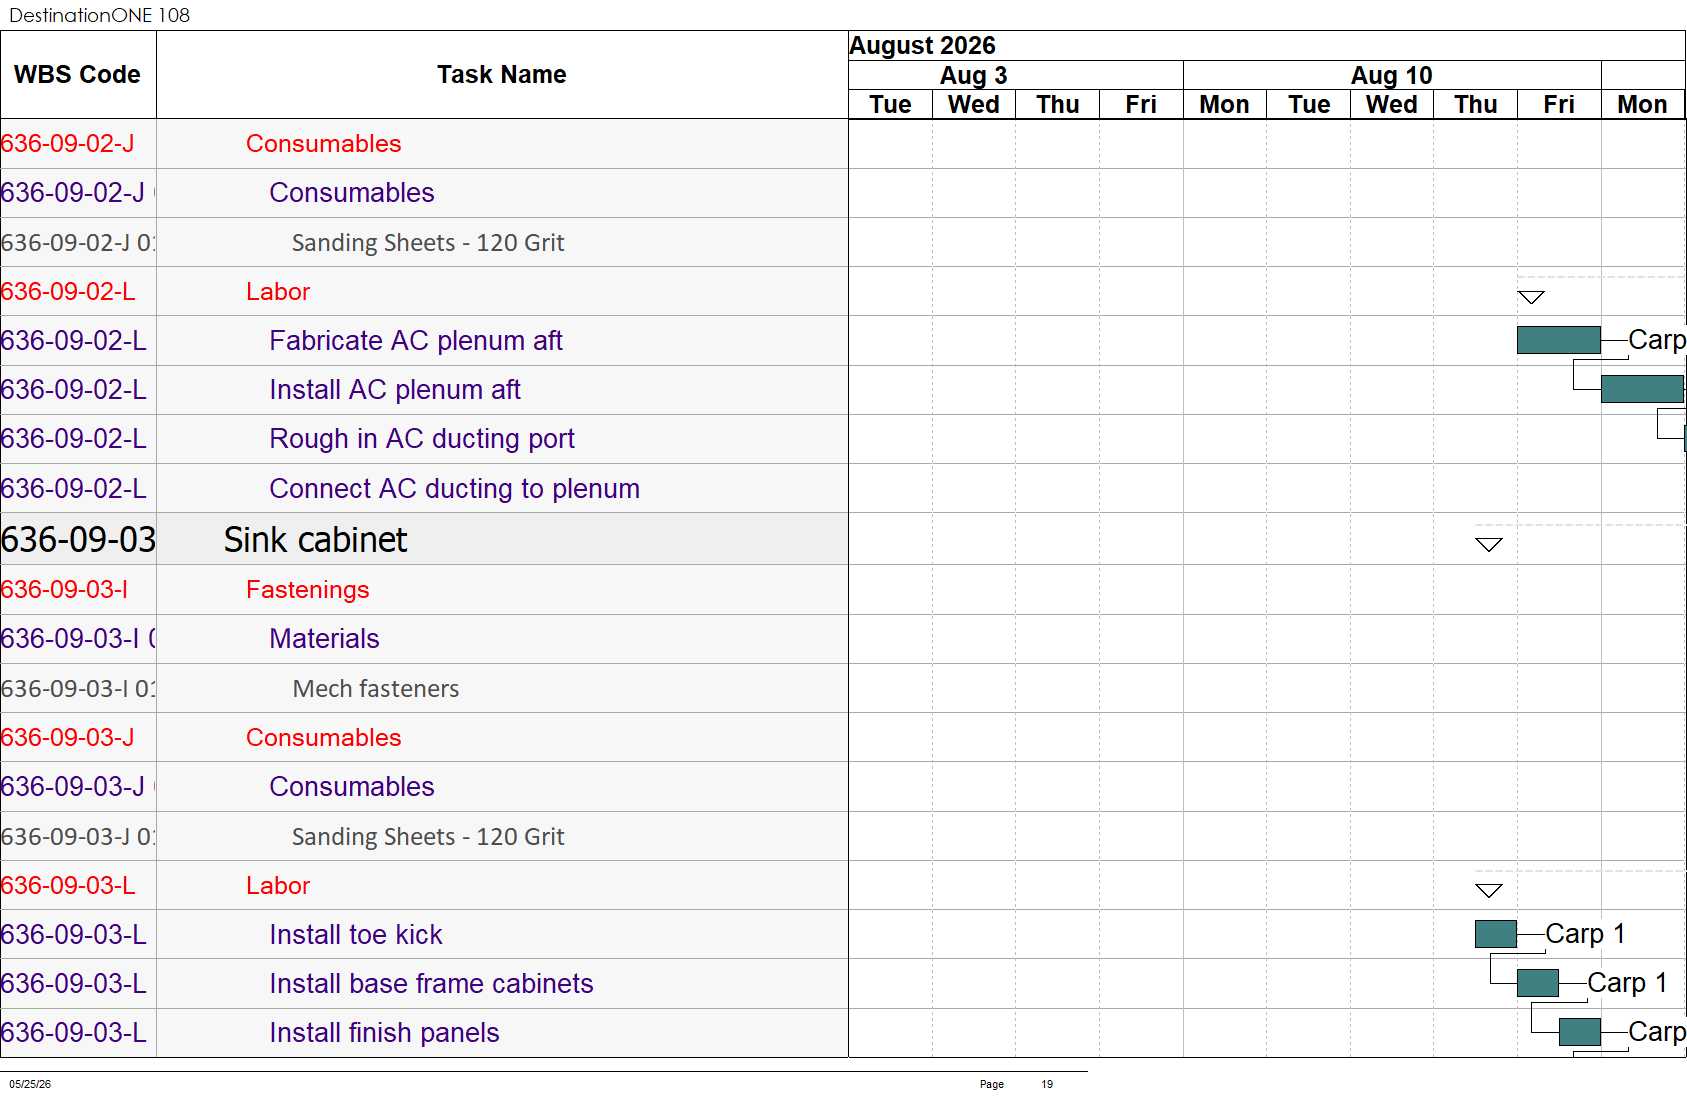Click the Sink cabinet summary triangle marker
1687x1097 pixels.
click(x=1489, y=544)
